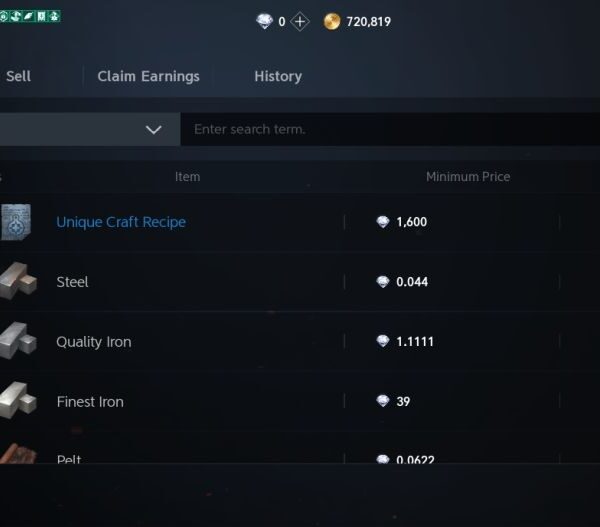The width and height of the screenshot is (600, 527).
Task: Sort by the Minimum Price column header
Action: pyautogui.click(x=468, y=177)
